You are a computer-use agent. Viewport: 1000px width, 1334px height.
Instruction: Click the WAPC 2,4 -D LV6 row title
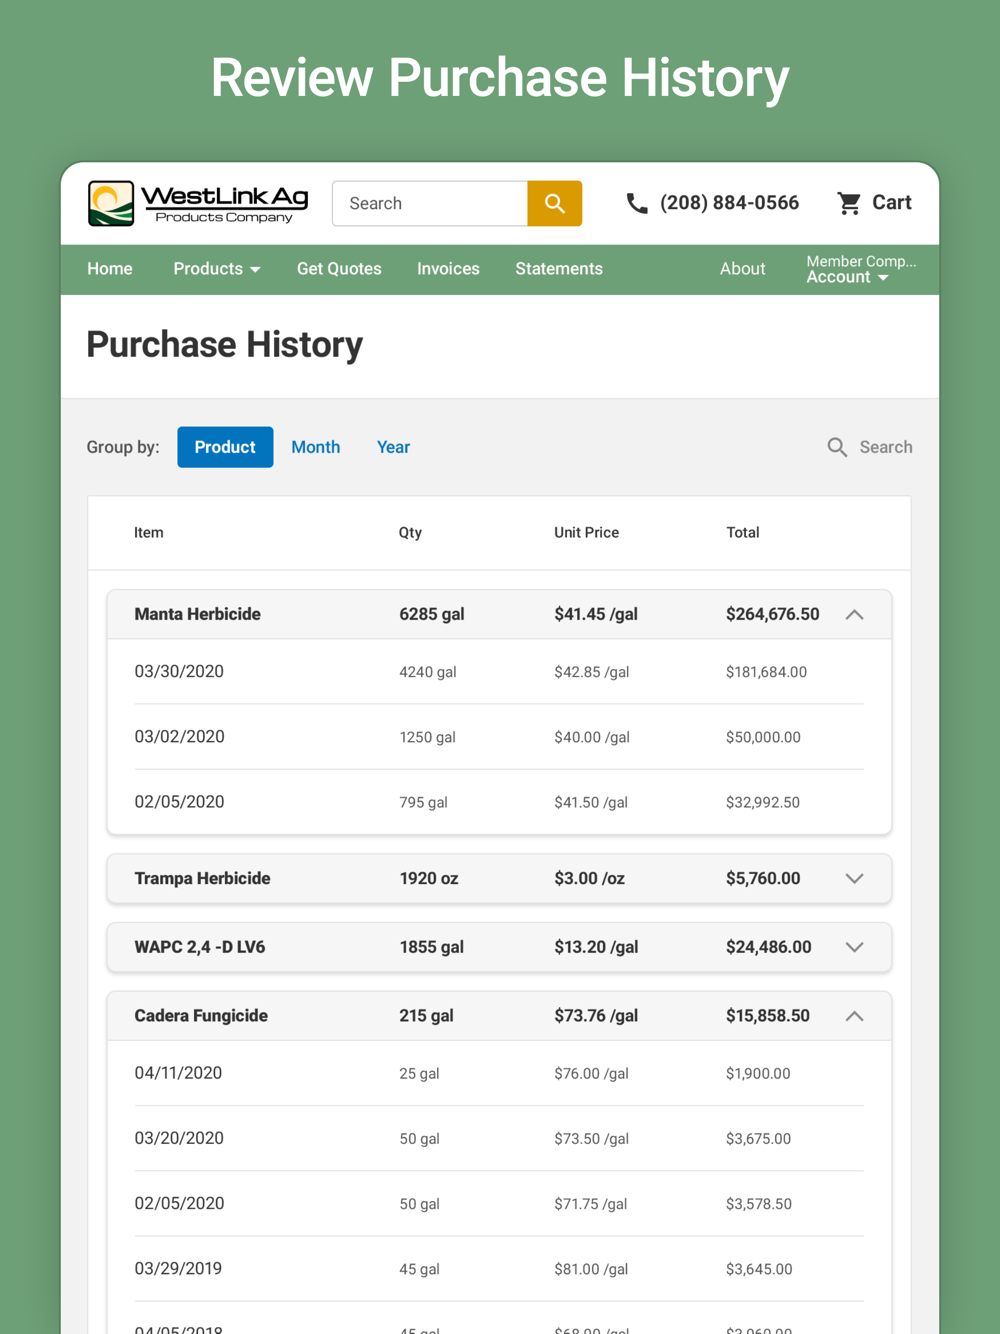tap(200, 947)
